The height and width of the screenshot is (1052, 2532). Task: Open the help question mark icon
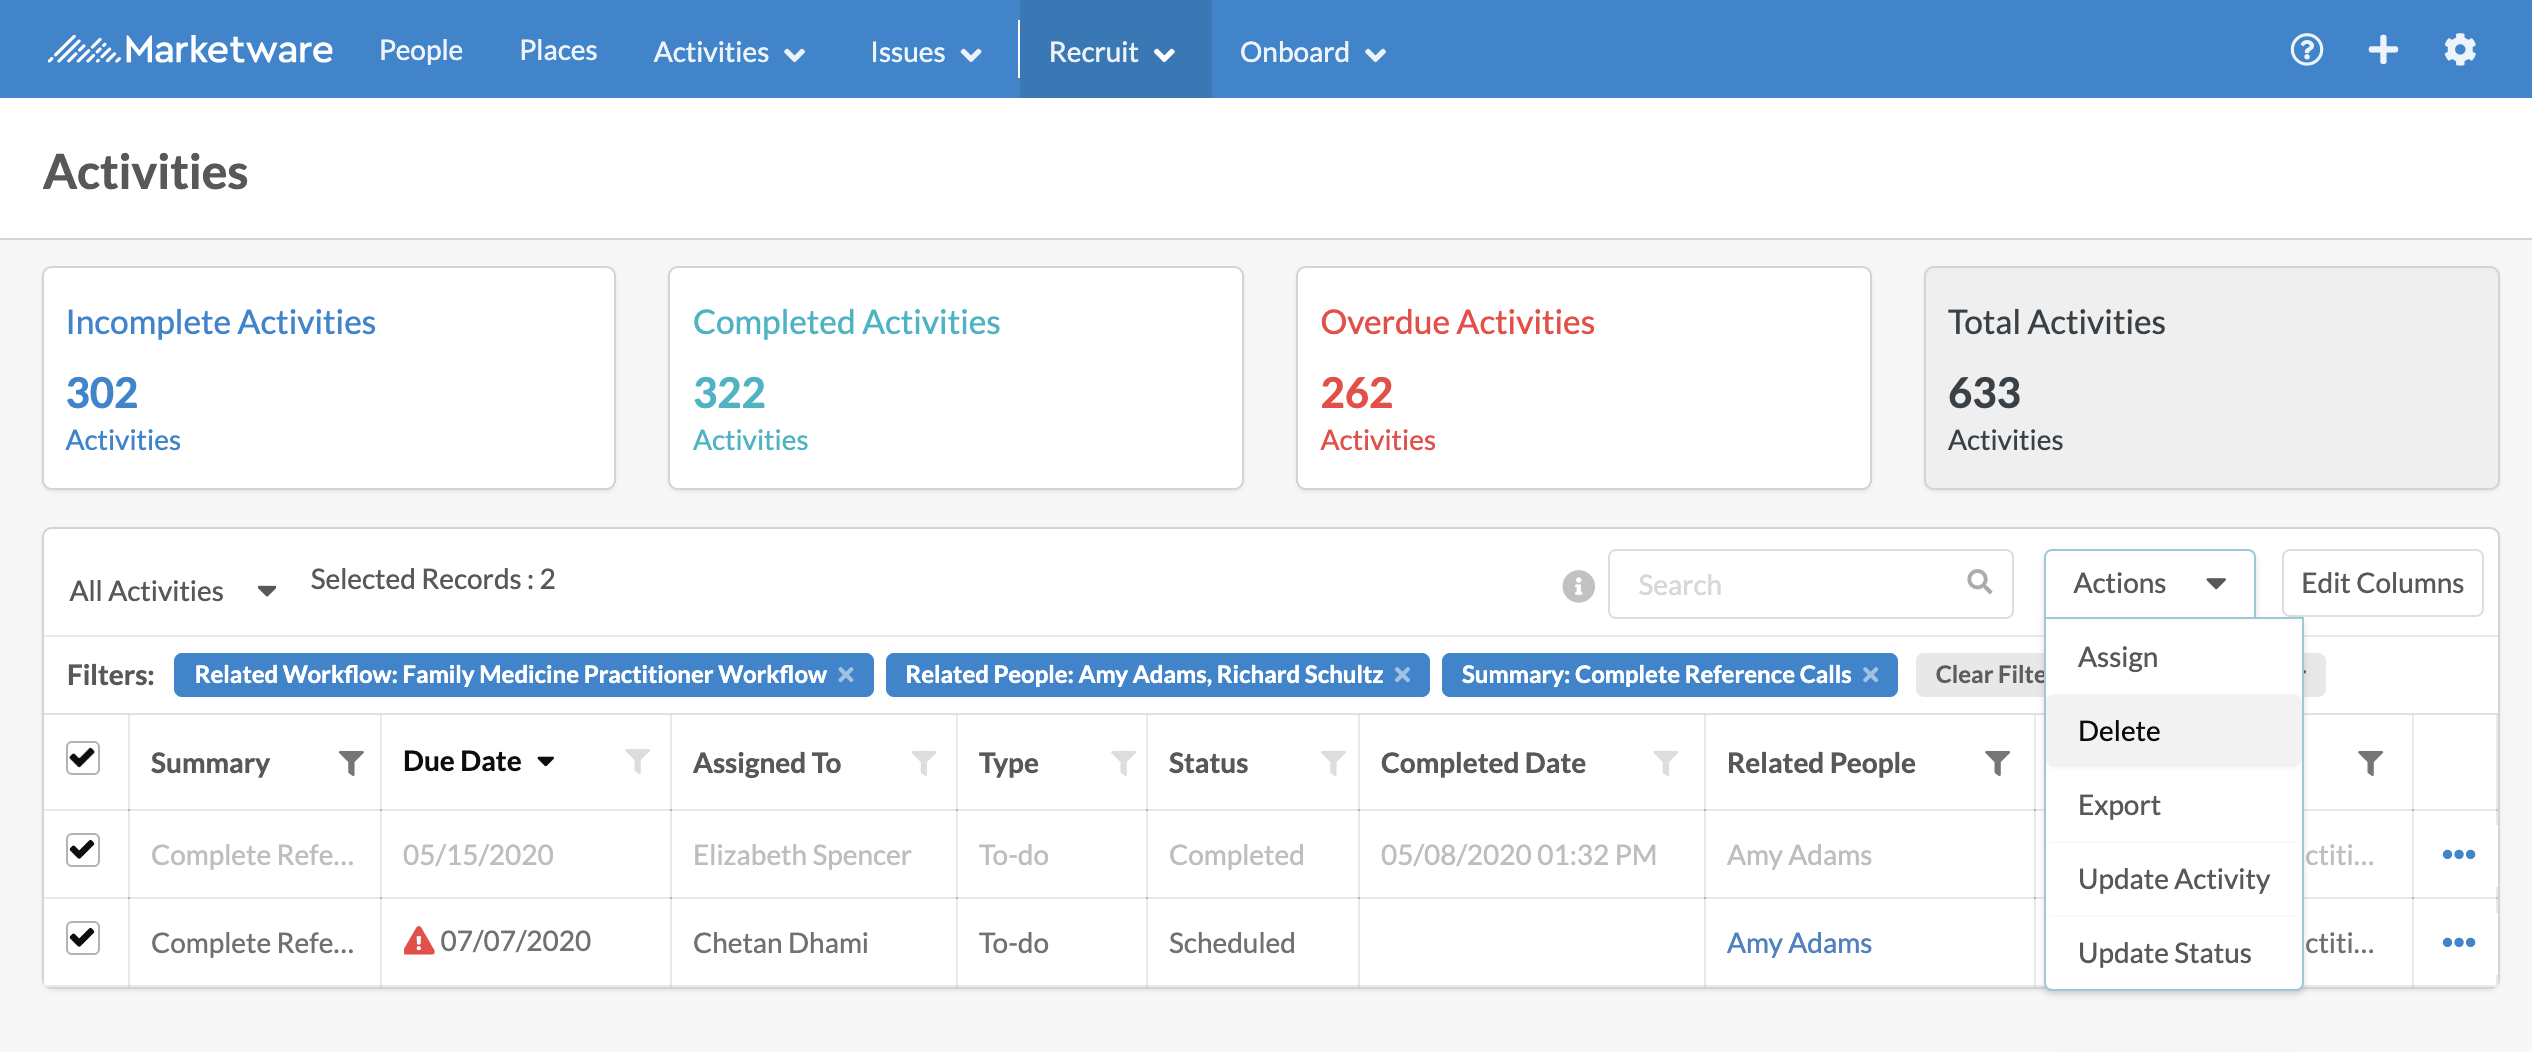pyautogui.click(x=2306, y=50)
